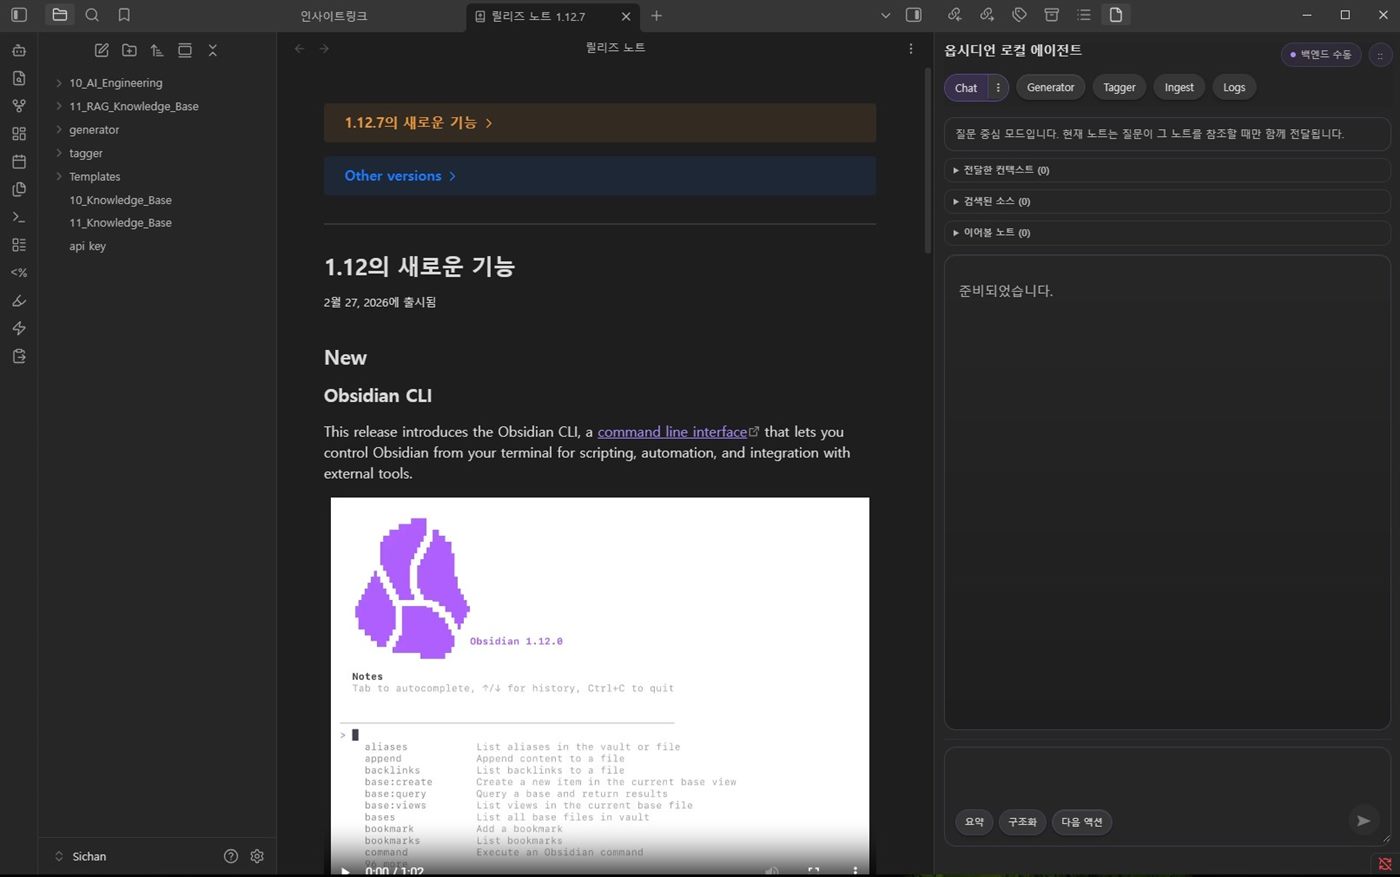Expand the Templates folder in the file tree

click(x=94, y=176)
